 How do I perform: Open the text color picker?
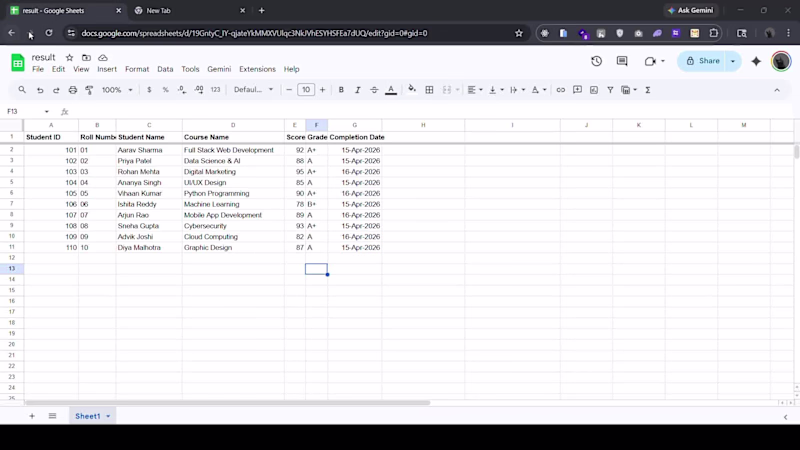click(391, 90)
